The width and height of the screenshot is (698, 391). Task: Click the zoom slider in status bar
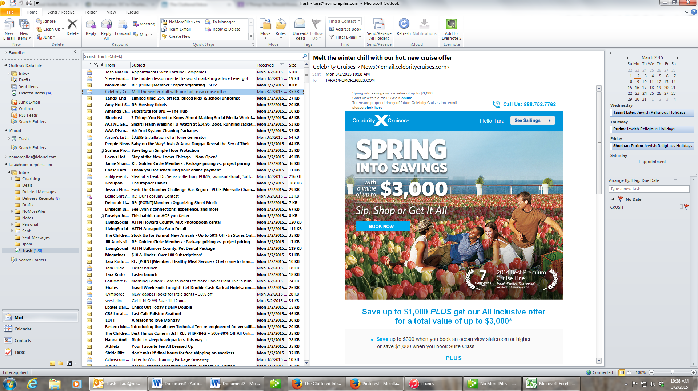click(x=672, y=372)
